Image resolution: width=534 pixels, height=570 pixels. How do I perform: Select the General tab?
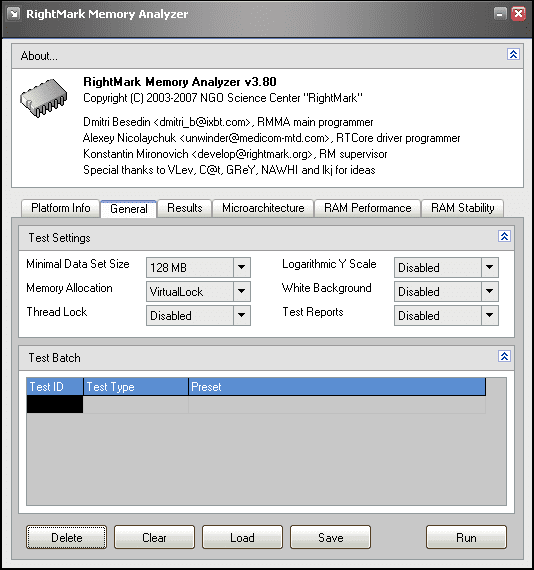(x=129, y=209)
